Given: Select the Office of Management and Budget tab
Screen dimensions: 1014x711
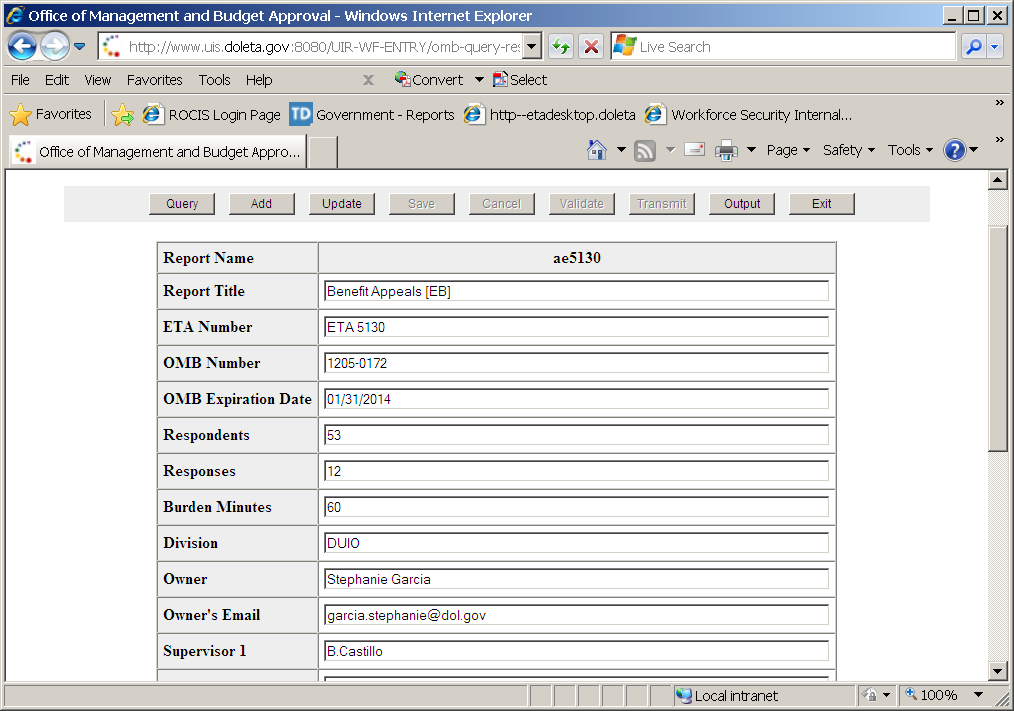Looking at the screenshot, I should [156, 152].
